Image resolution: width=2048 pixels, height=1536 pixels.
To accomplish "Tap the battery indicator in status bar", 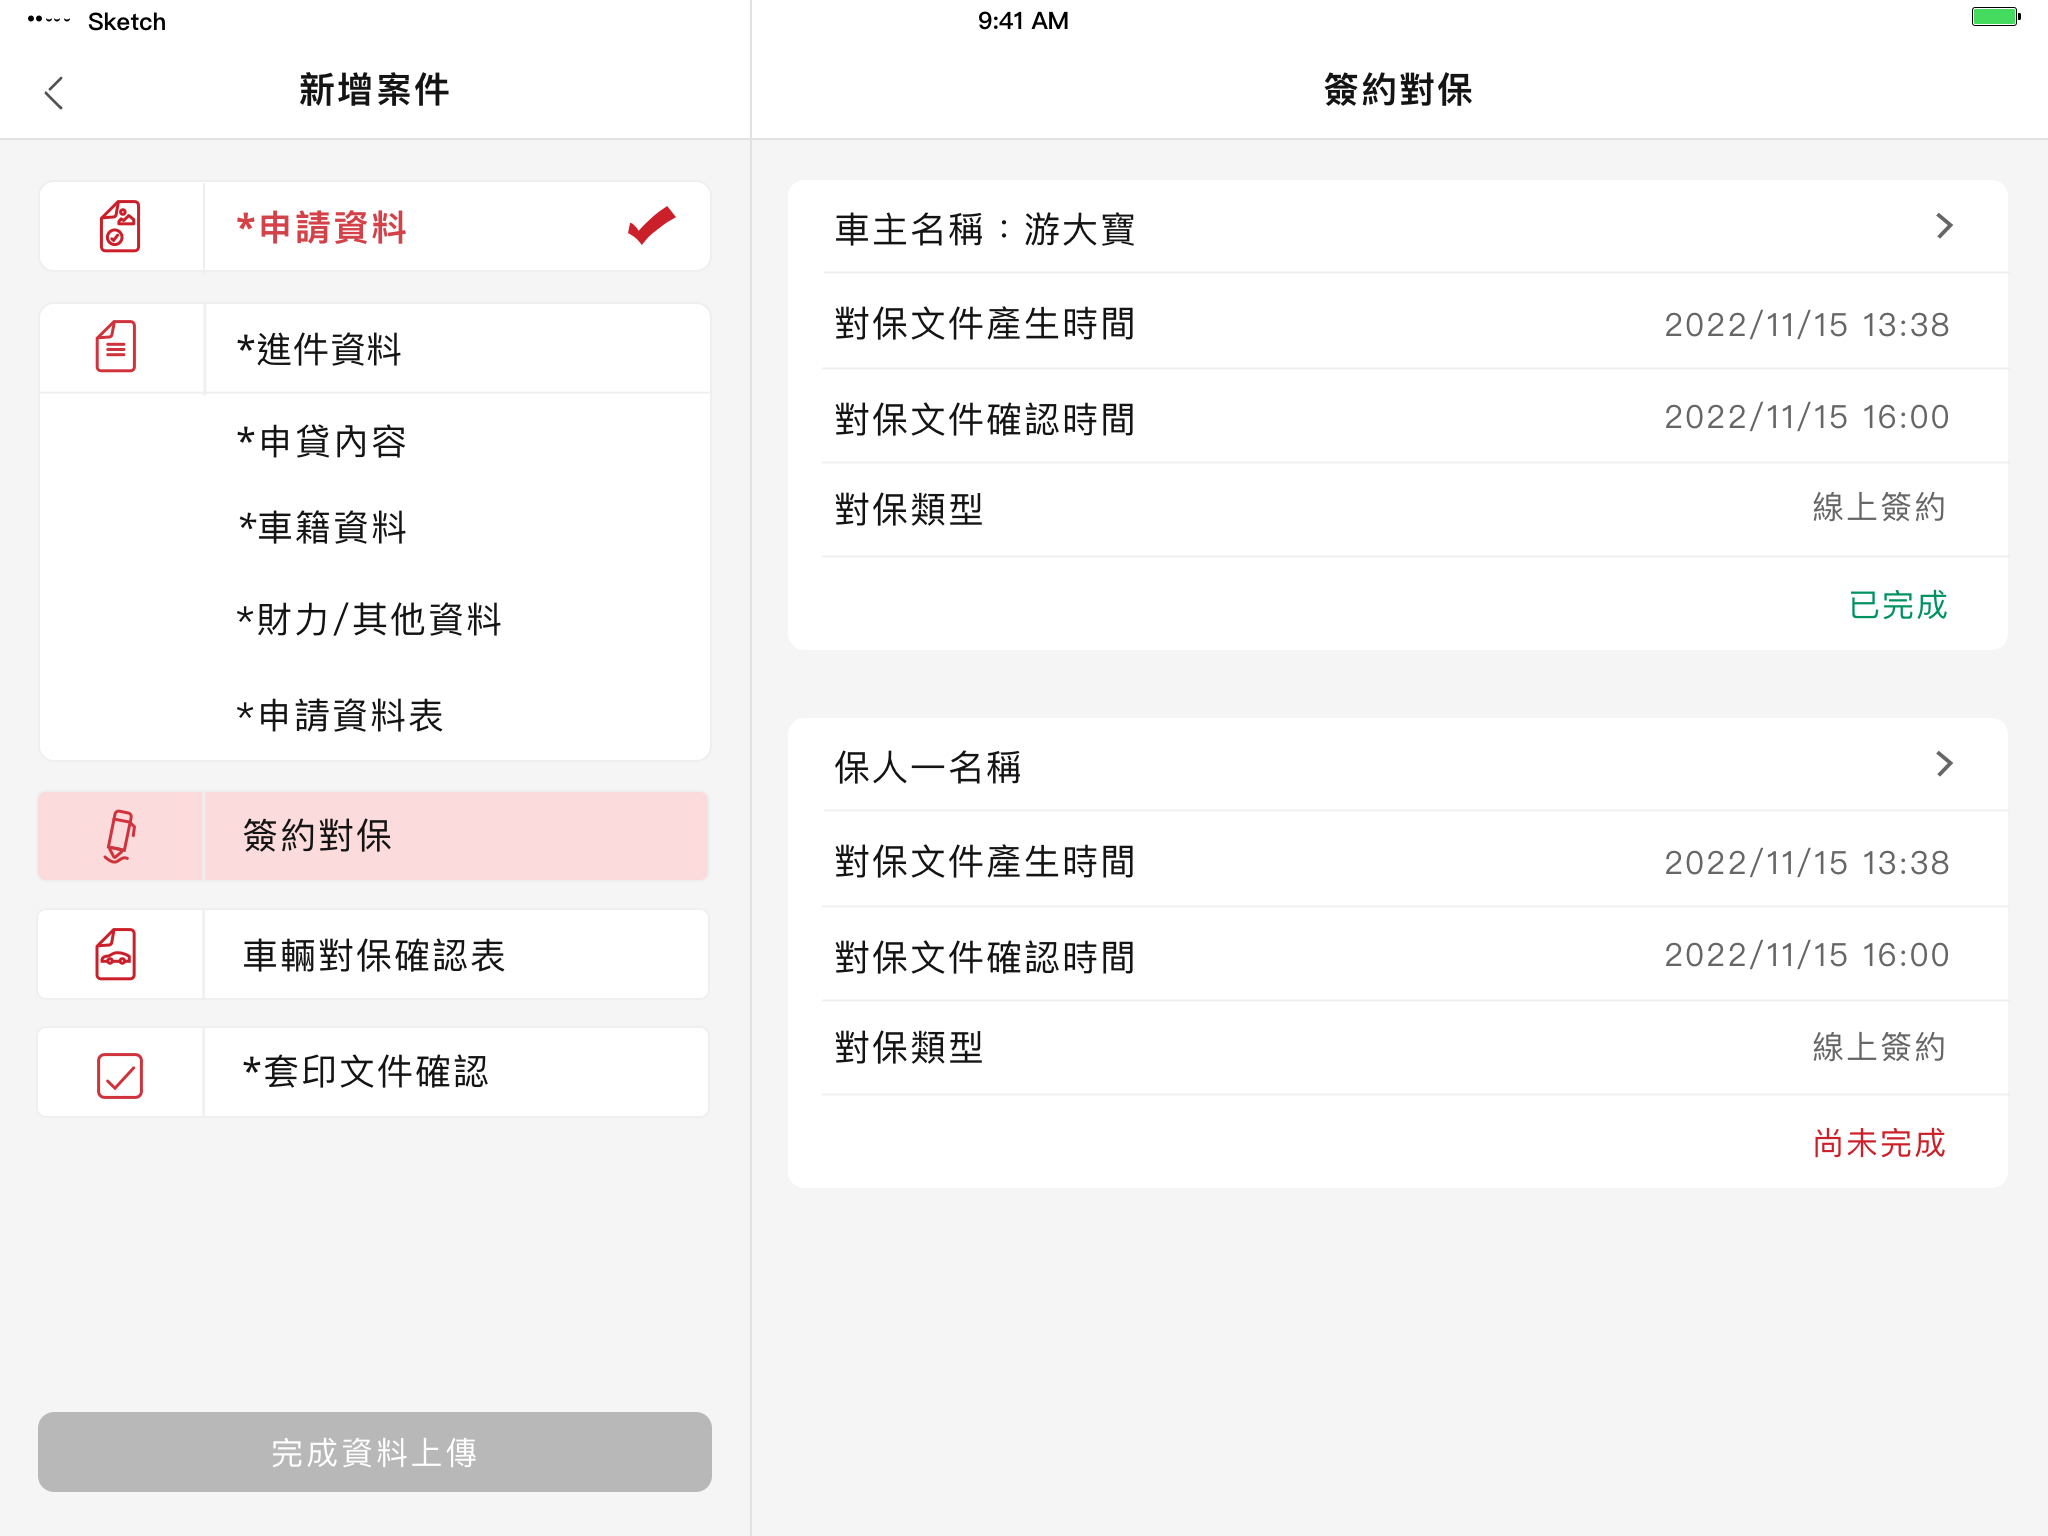I will click(x=1996, y=17).
